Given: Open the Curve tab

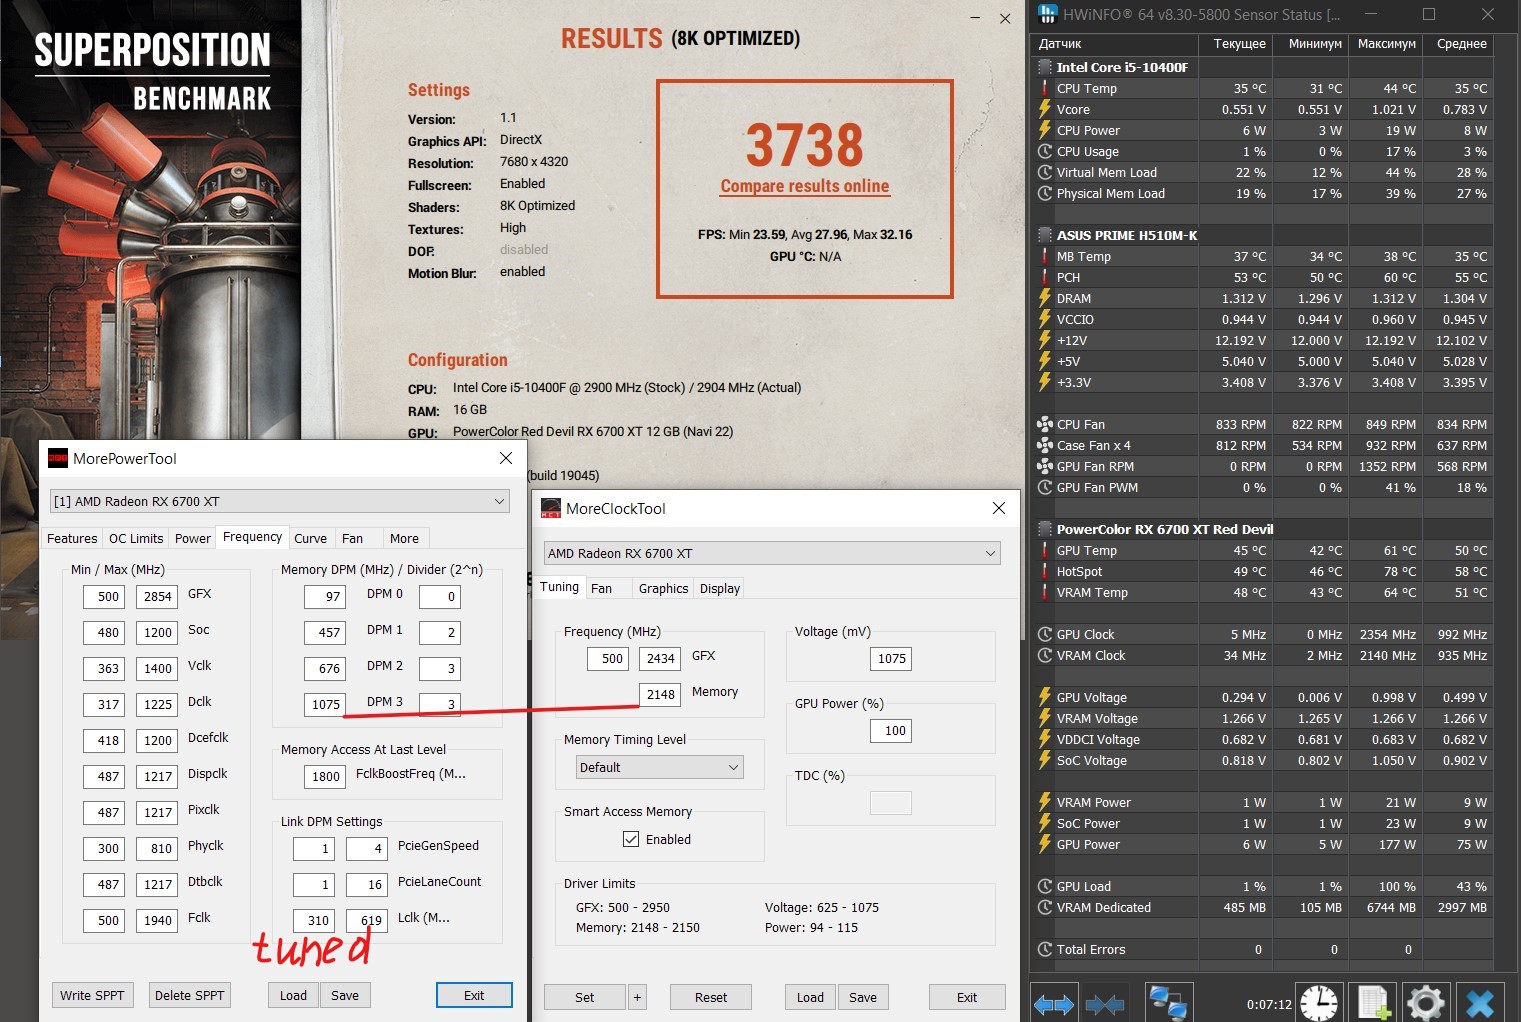Looking at the screenshot, I should pyautogui.click(x=310, y=538).
